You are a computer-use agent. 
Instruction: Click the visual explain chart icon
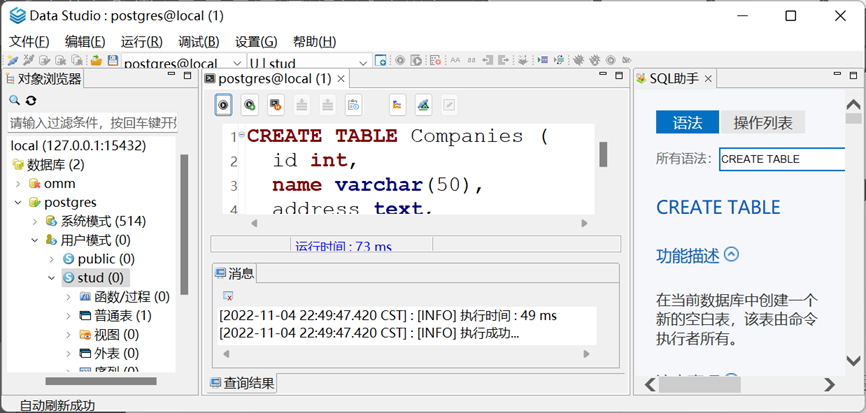(424, 104)
